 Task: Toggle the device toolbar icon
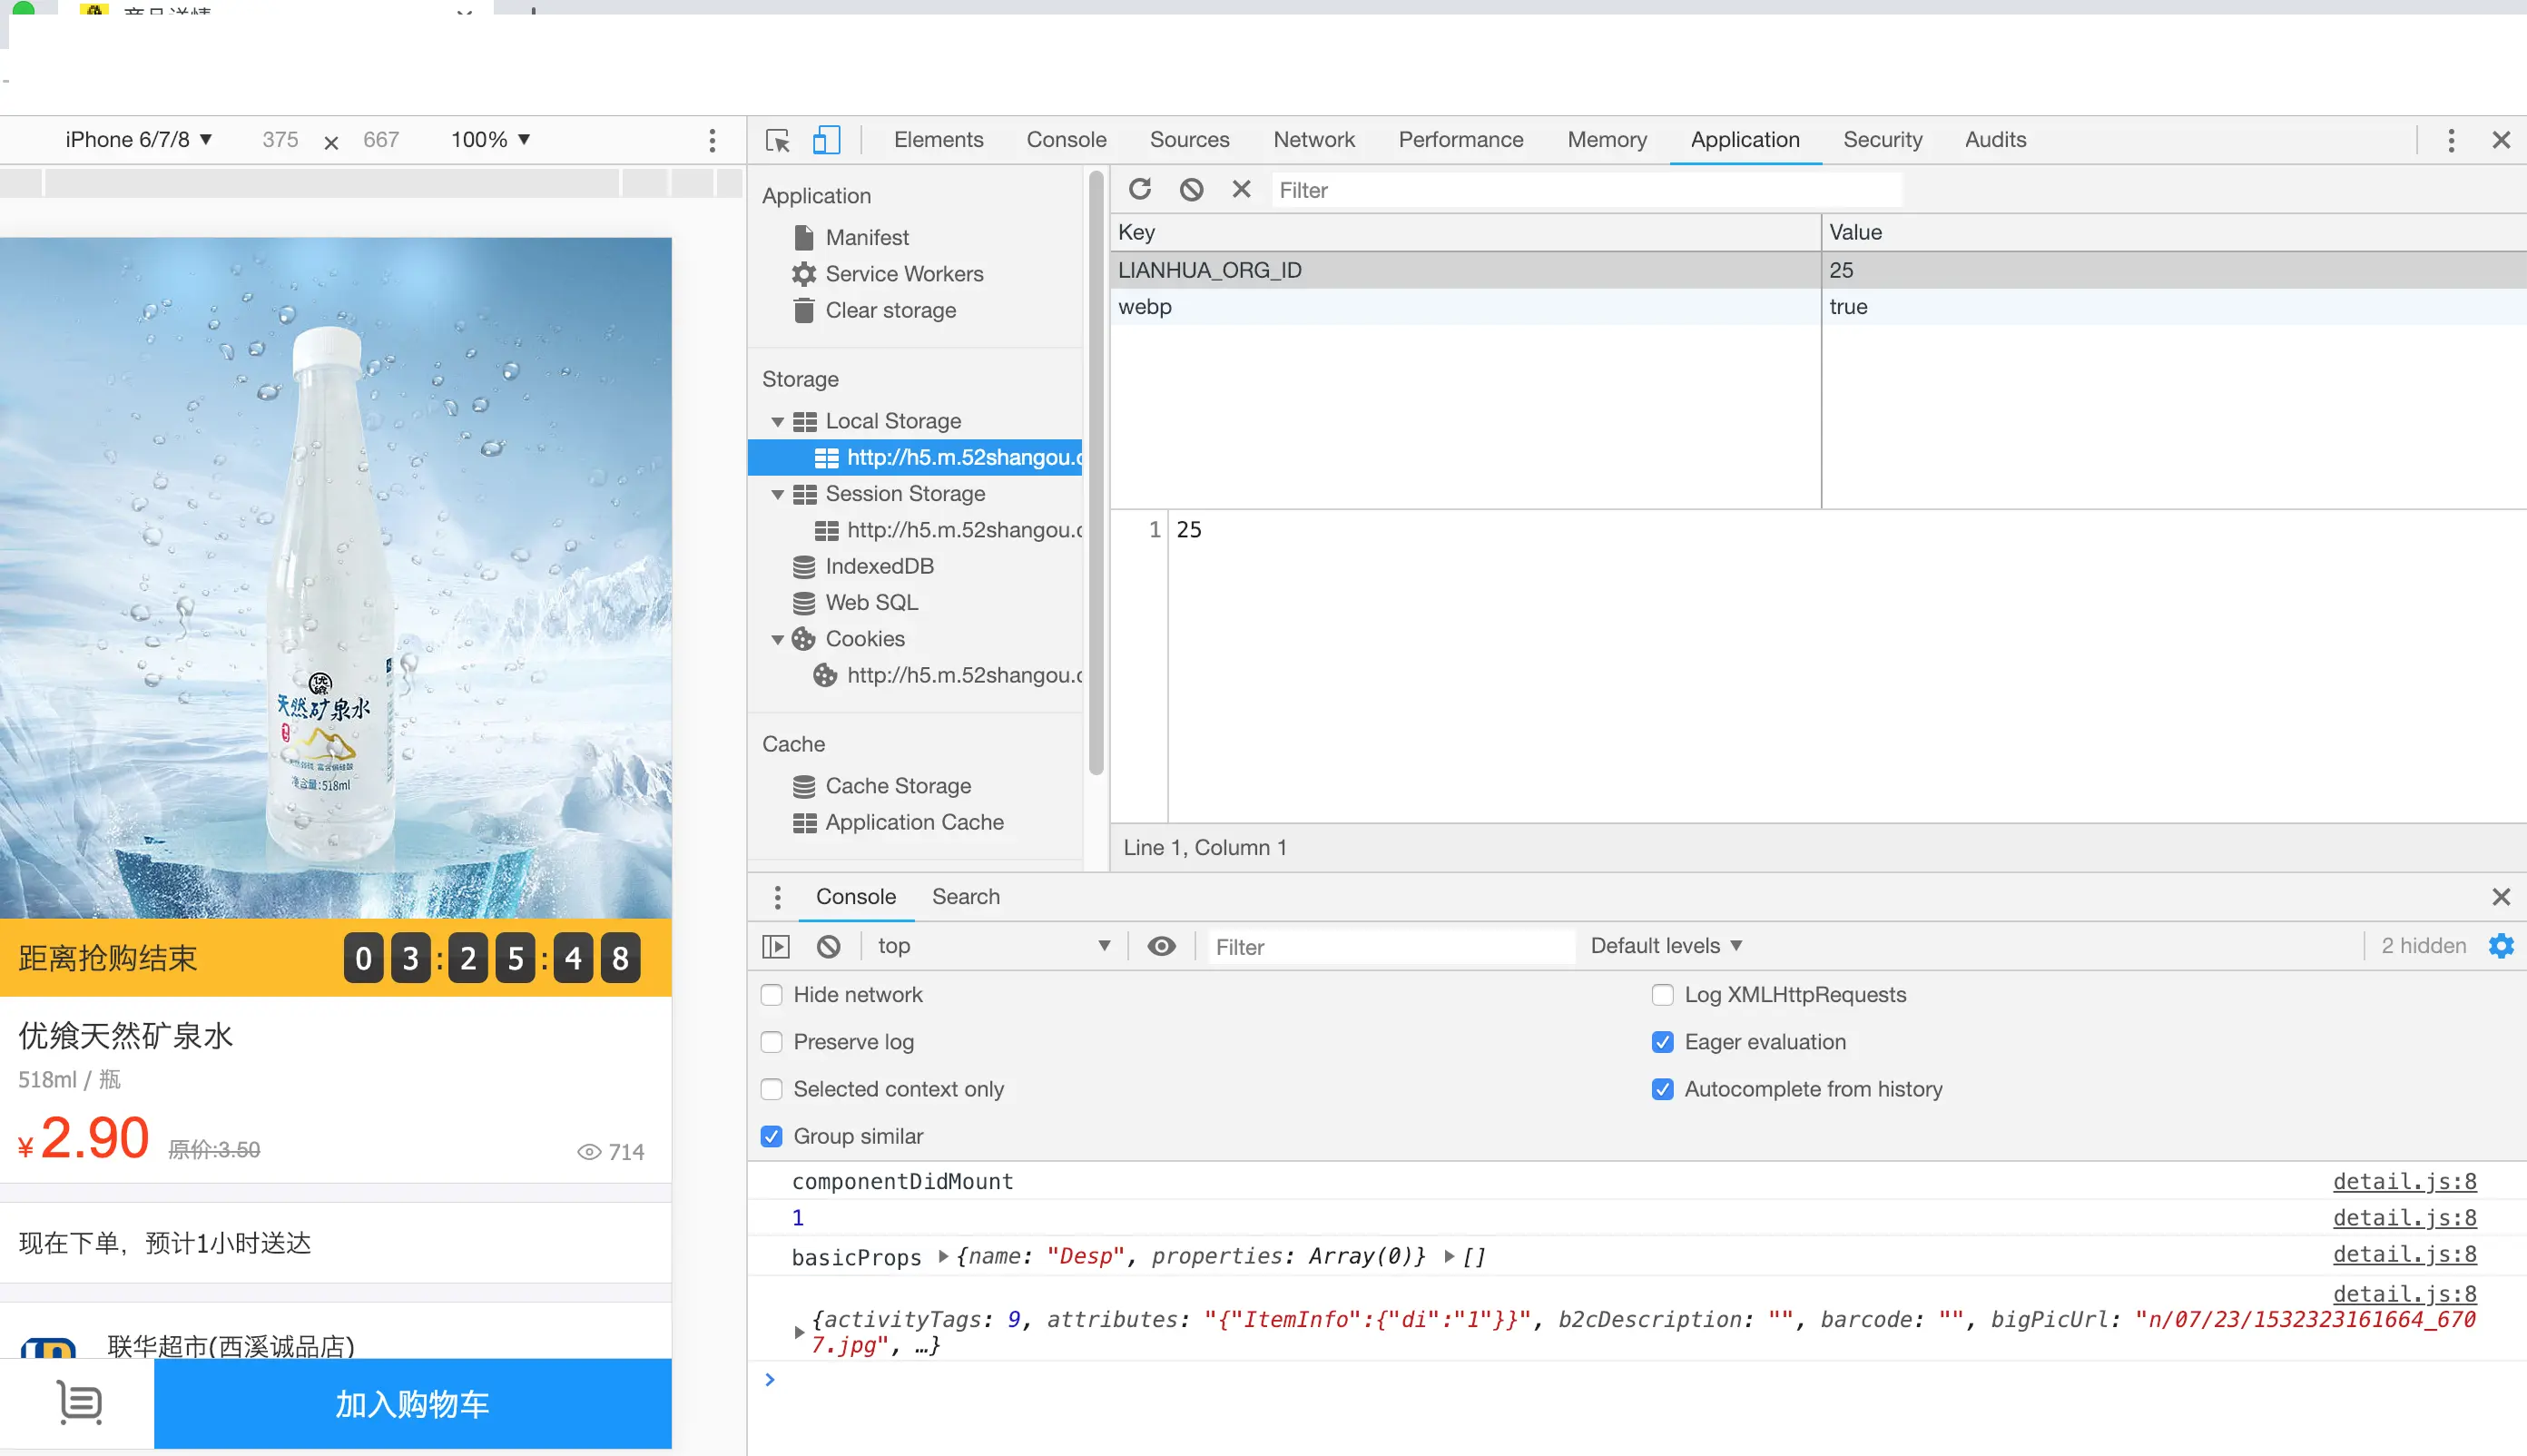coord(826,140)
